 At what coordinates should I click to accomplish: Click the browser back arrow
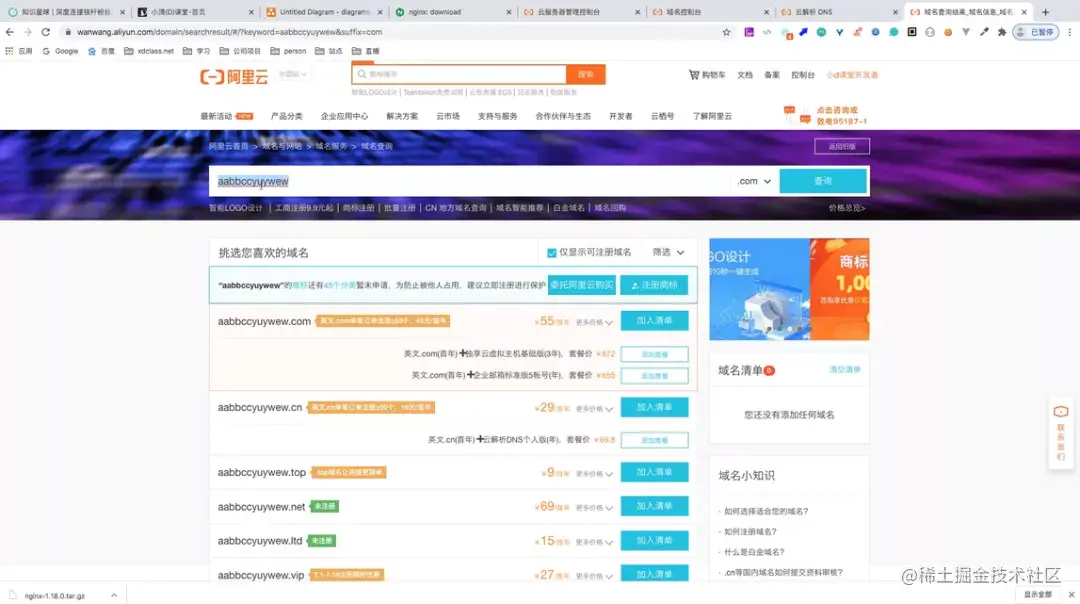click(10, 31)
